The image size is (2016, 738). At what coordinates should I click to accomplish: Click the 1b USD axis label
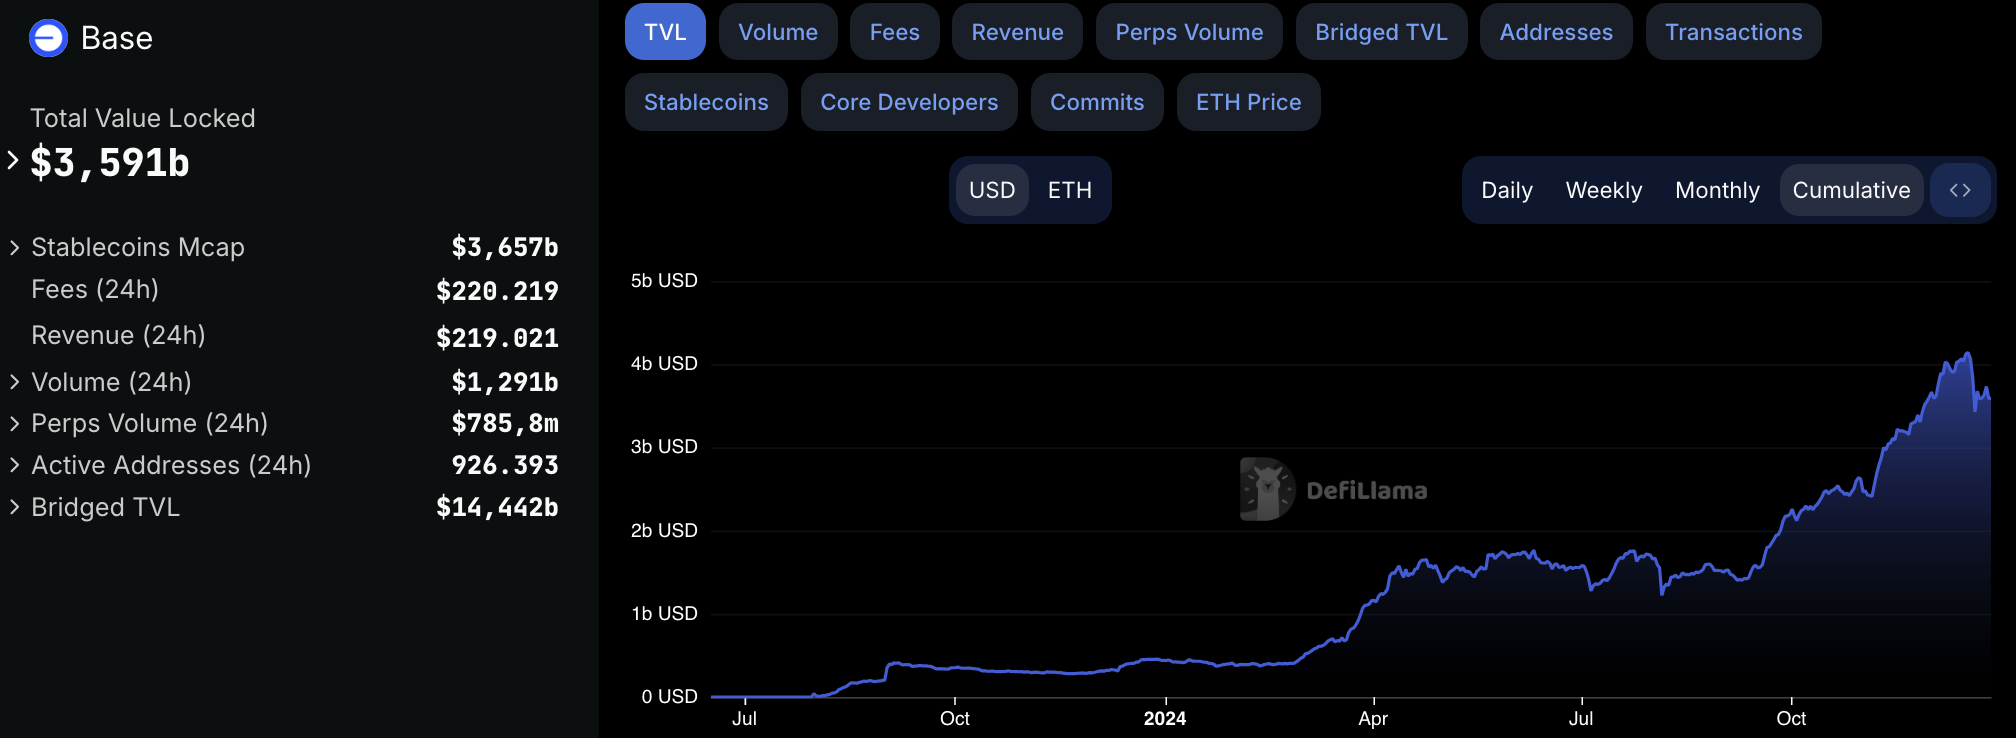[664, 614]
